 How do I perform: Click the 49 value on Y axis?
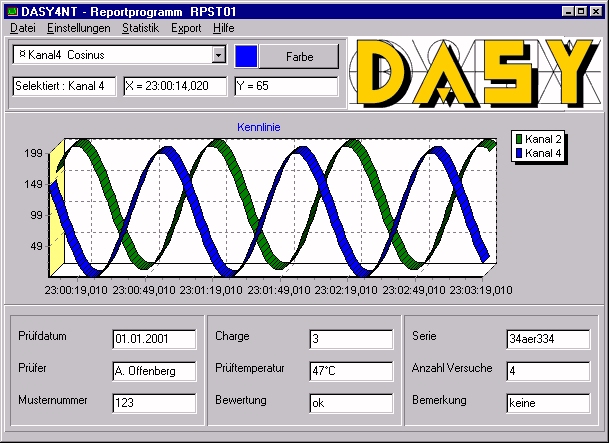36,246
